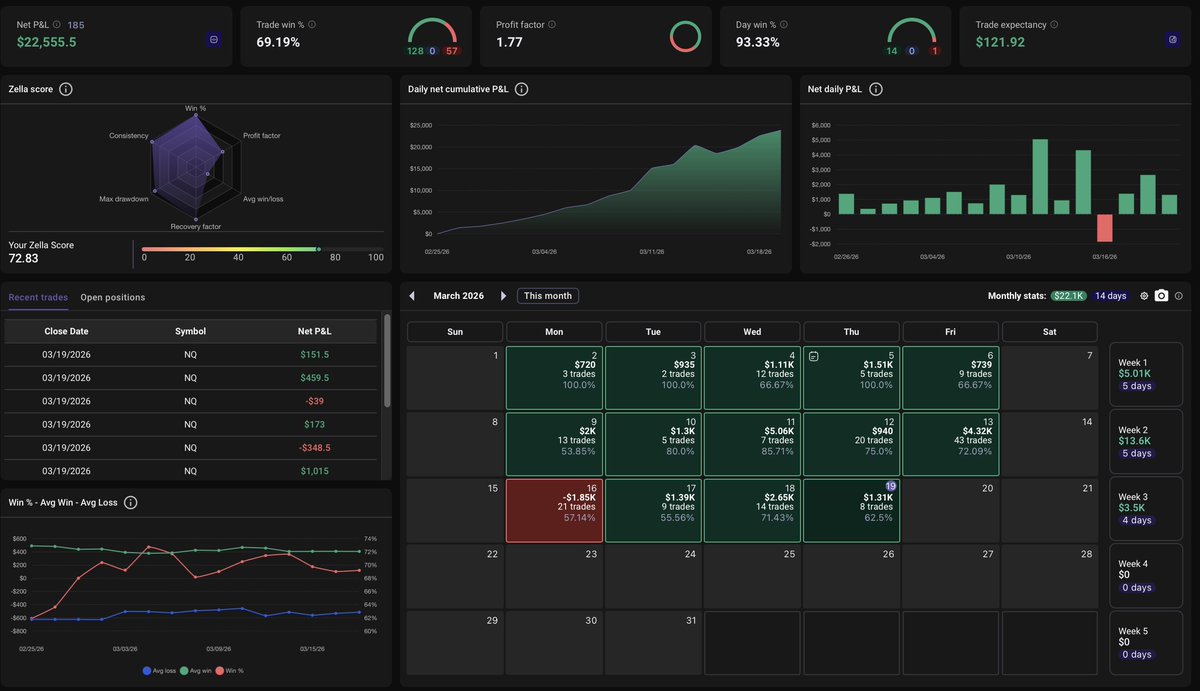Viewport: 1200px width, 691px height.
Task: Open Win % - Avg Win - Avg Loss info icon
Action: [131, 502]
